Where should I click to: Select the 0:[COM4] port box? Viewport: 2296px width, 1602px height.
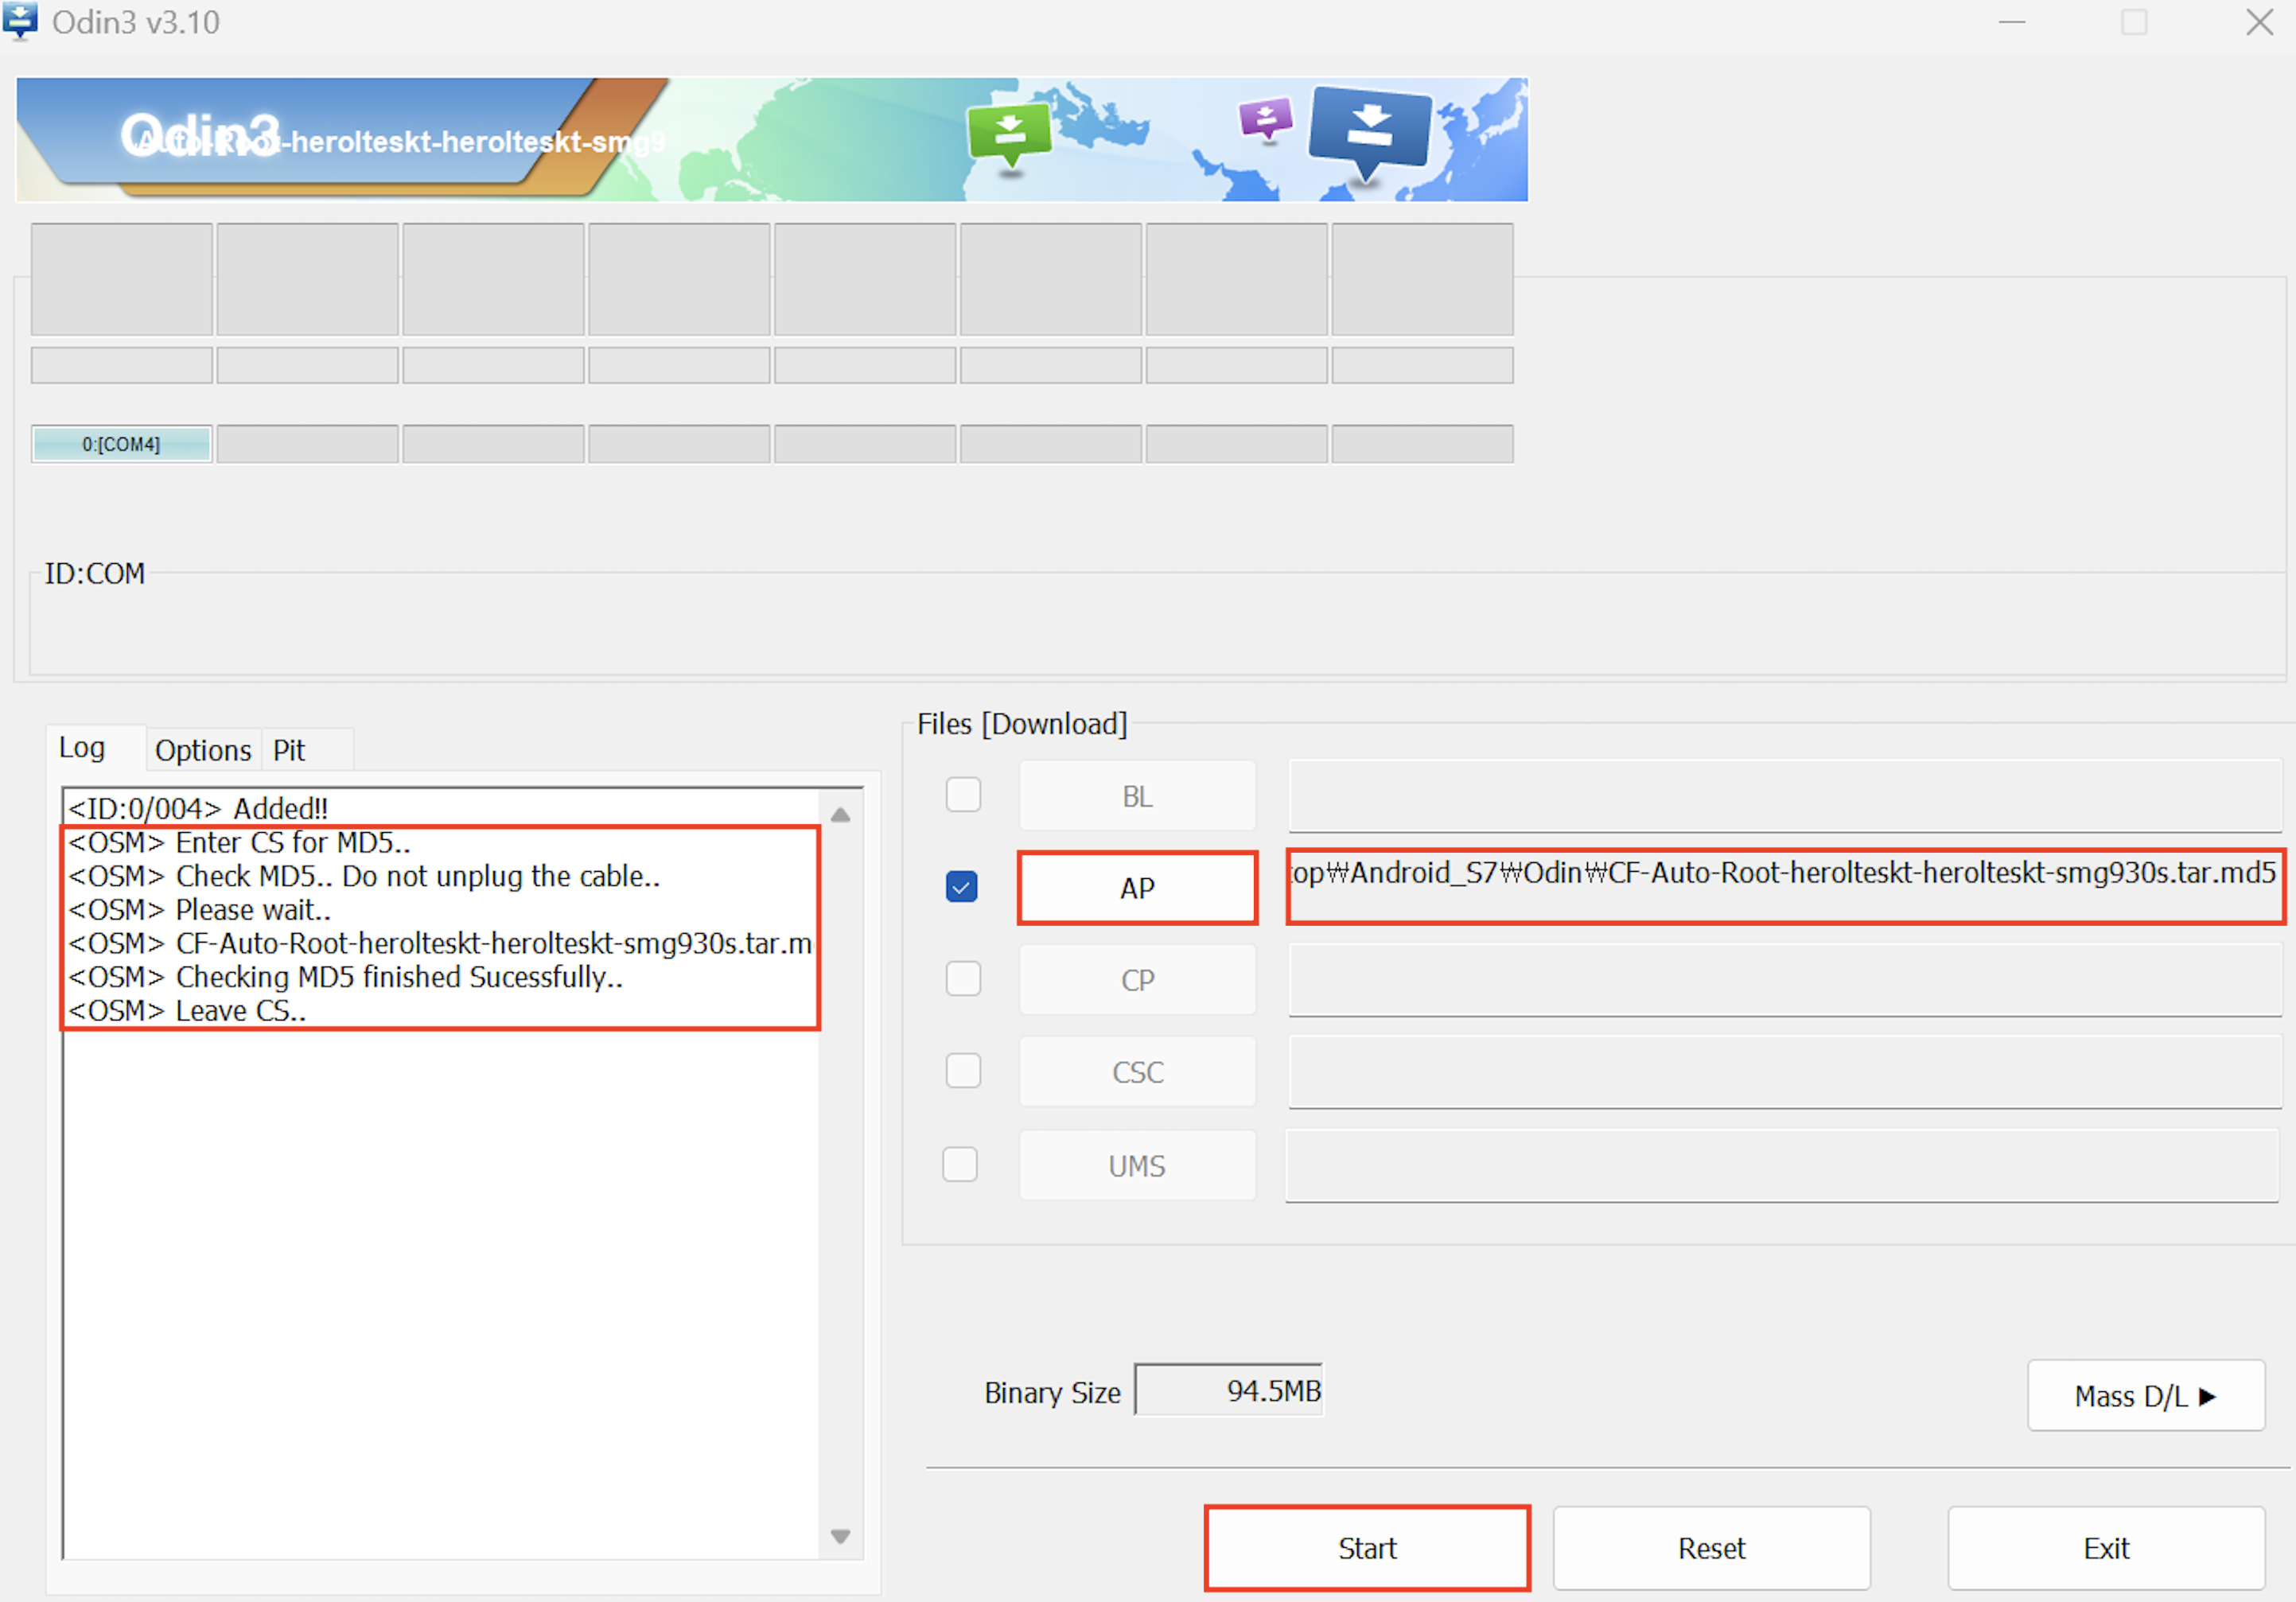click(121, 444)
